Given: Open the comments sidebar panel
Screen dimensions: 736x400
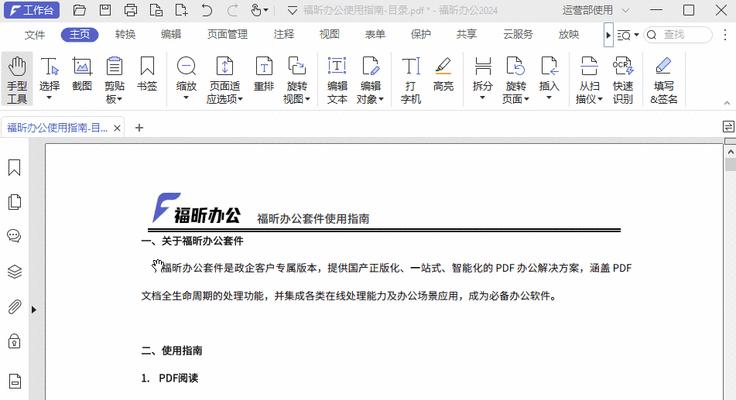Looking at the screenshot, I should 15,236.
